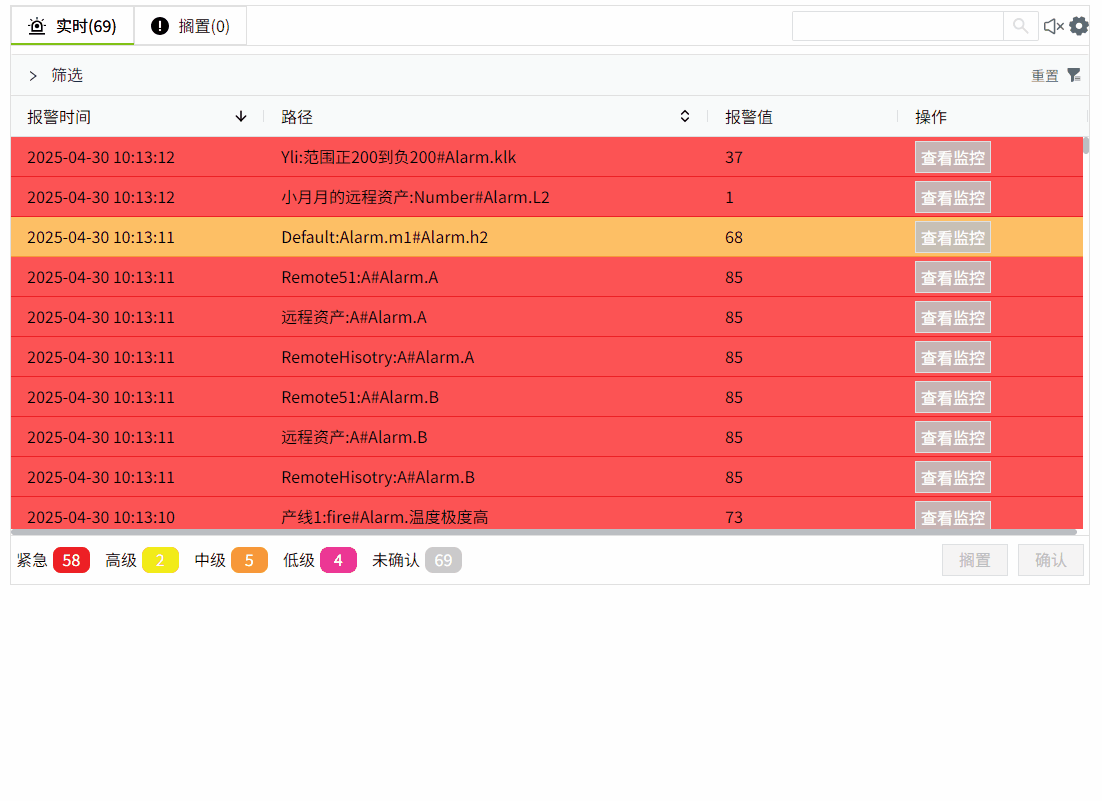This screenshot has height=801, width=1102.
Task: Click the search magnifier icon
Action: pyautogui.click(x=1020, y=26)
